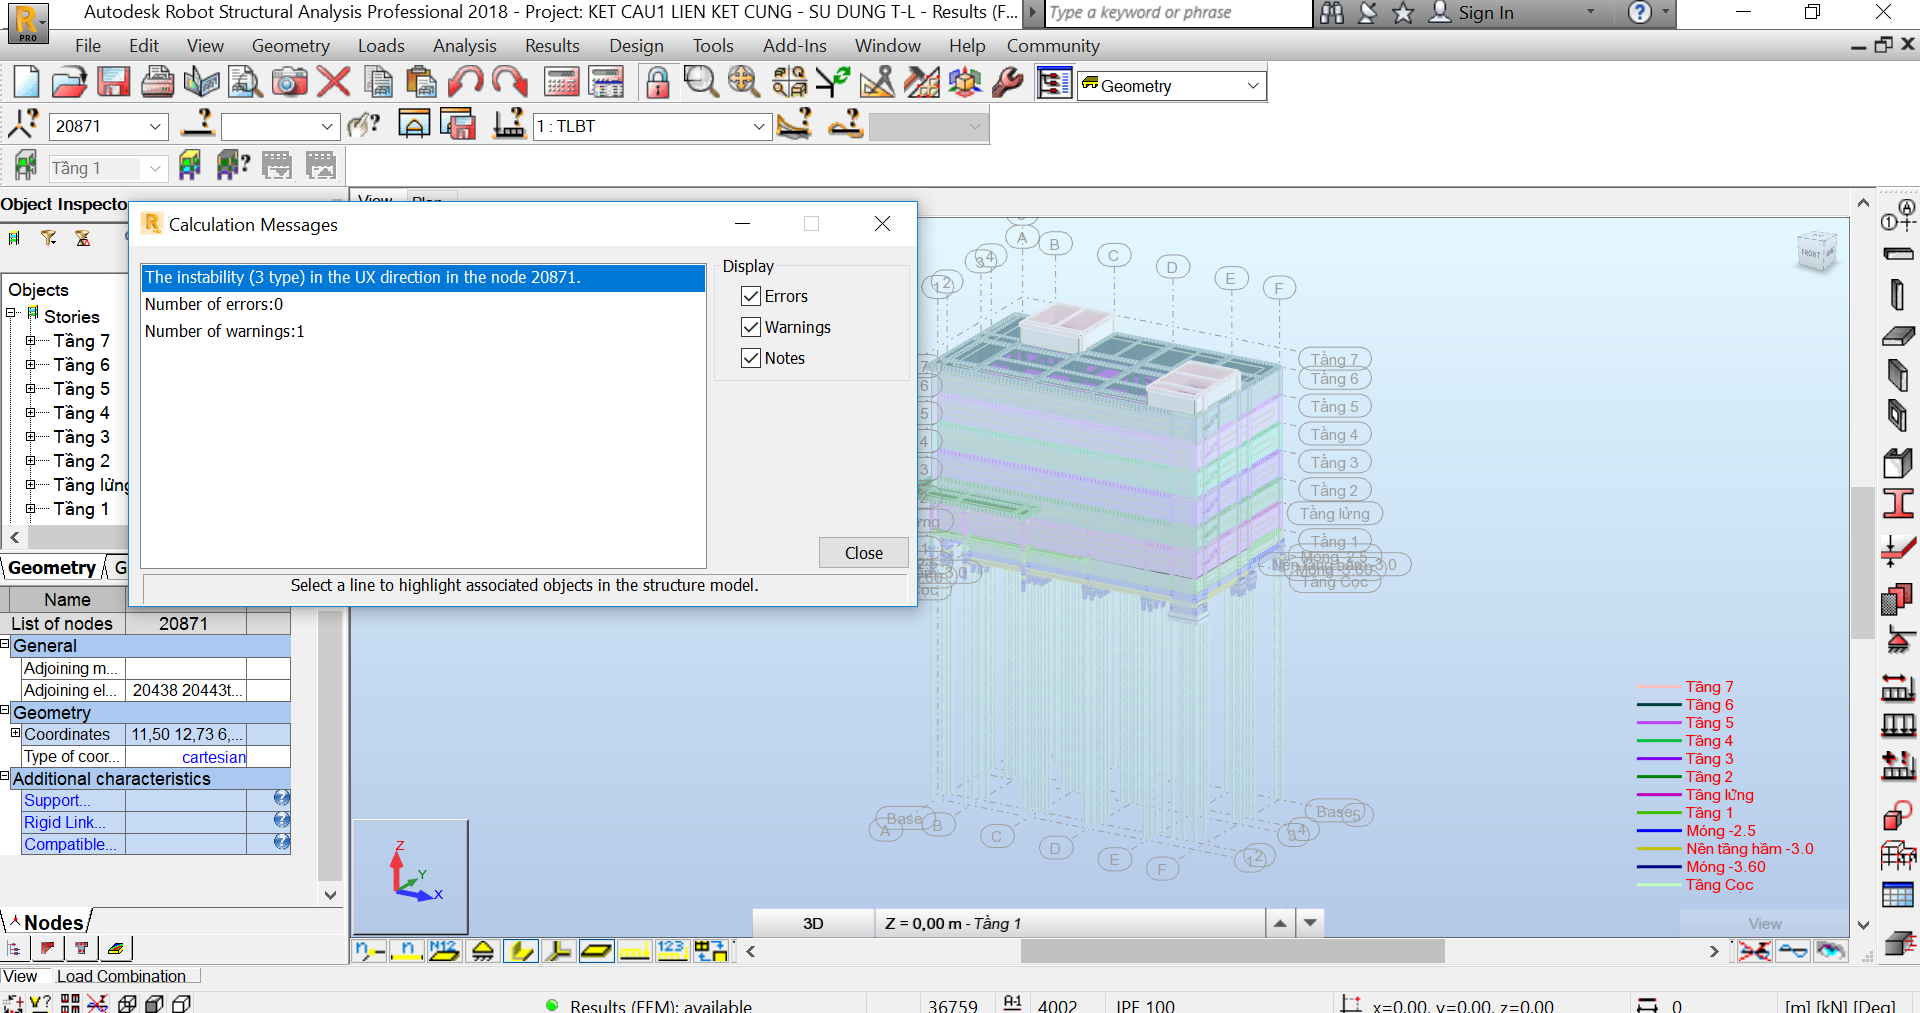Toggle load values 123 display
Screen dimensions: 1920x1013
click(672, 950)
